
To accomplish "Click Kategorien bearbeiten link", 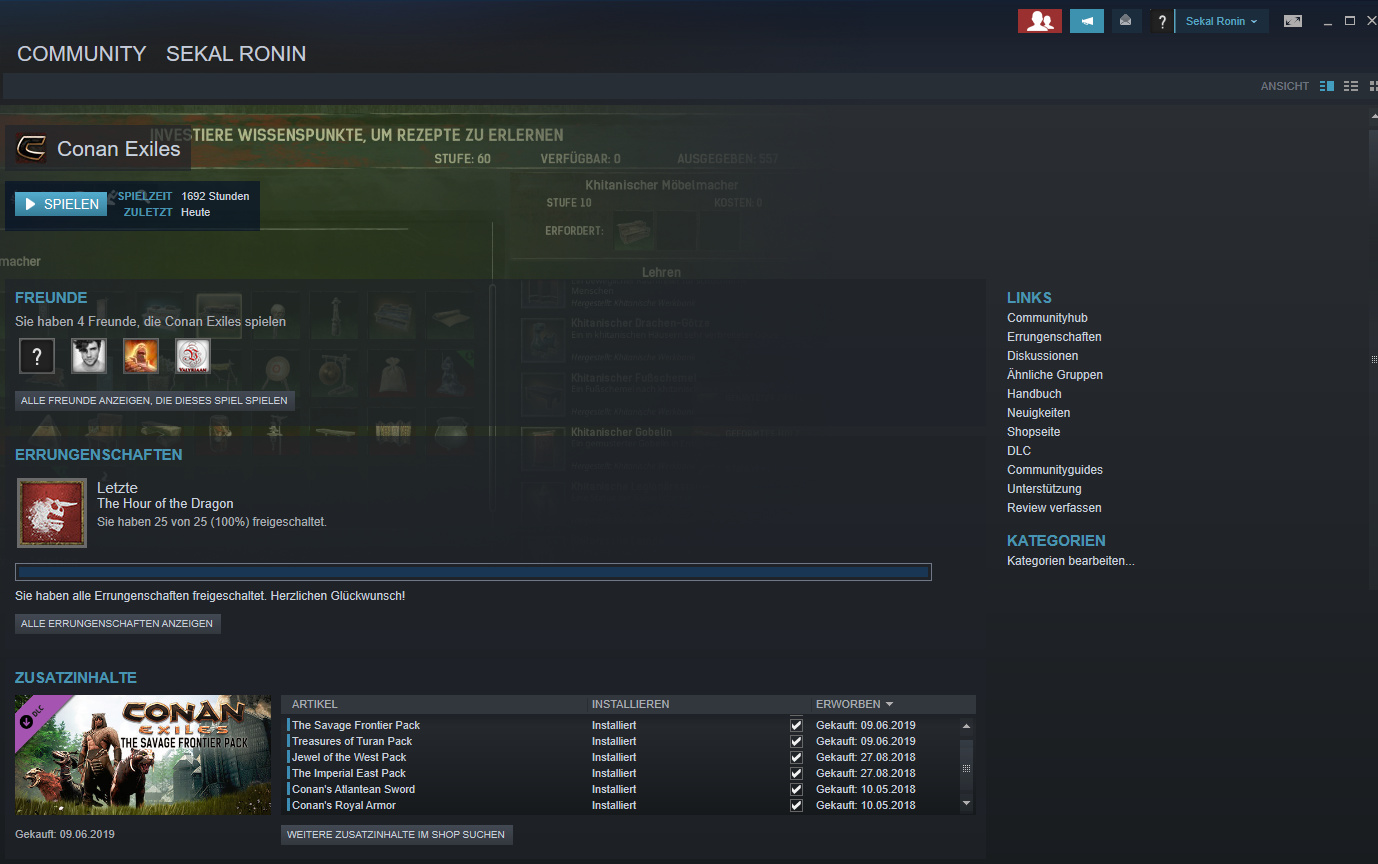I will click(x=1071, y=561).
